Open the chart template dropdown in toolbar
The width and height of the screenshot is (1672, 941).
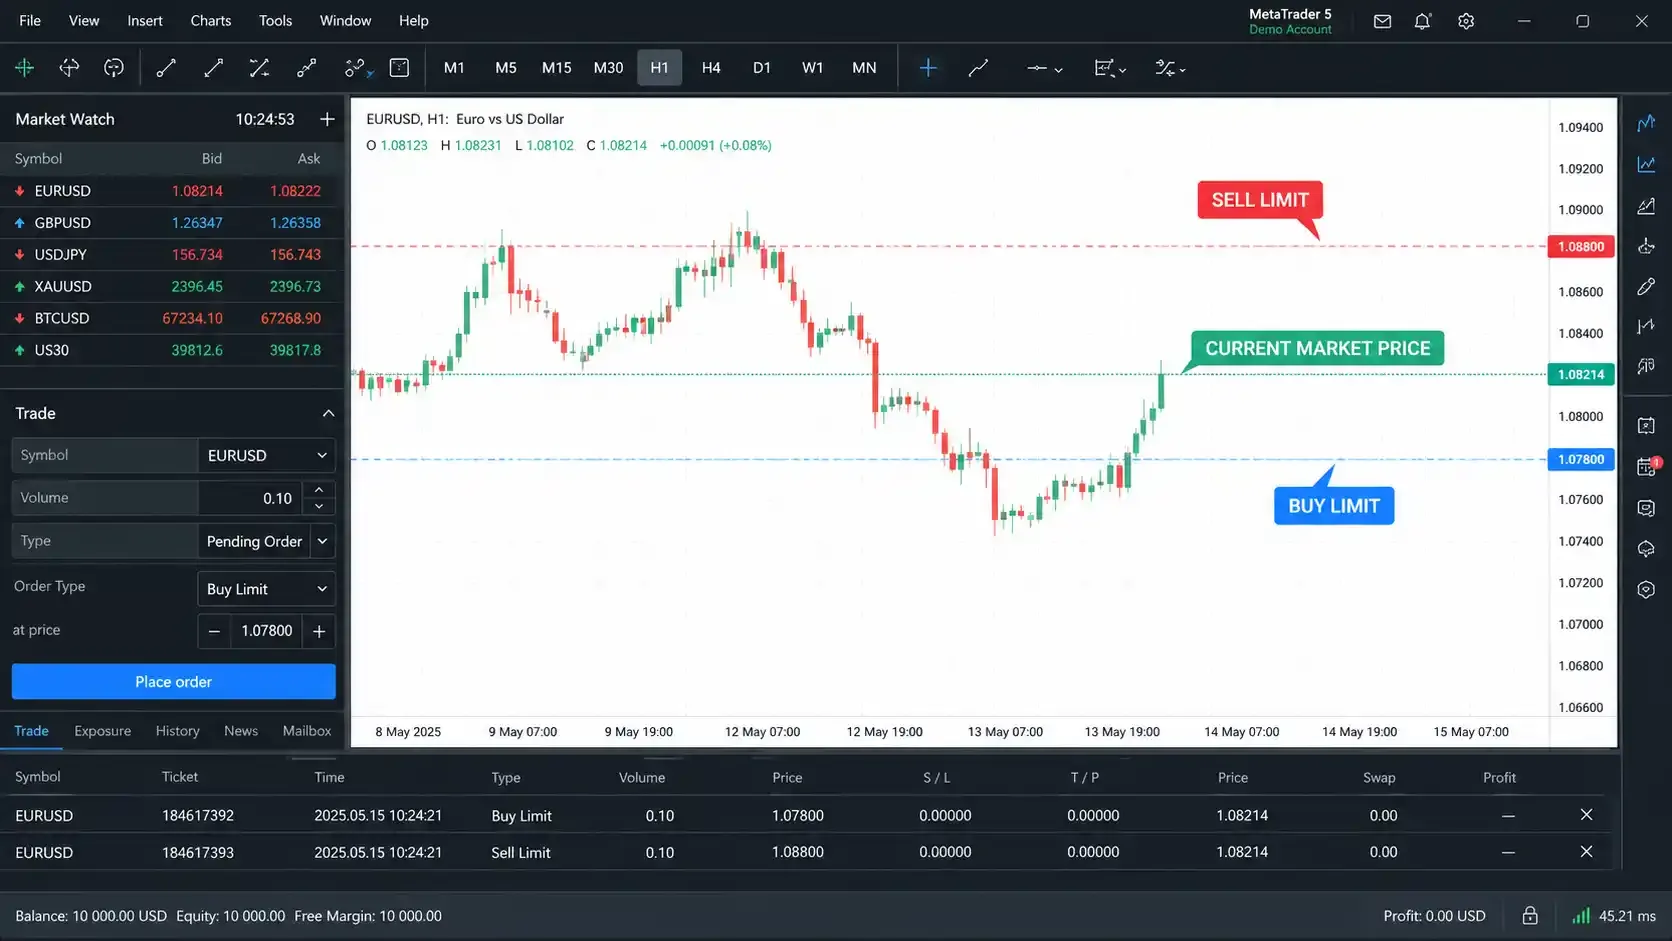(1110, 68)
